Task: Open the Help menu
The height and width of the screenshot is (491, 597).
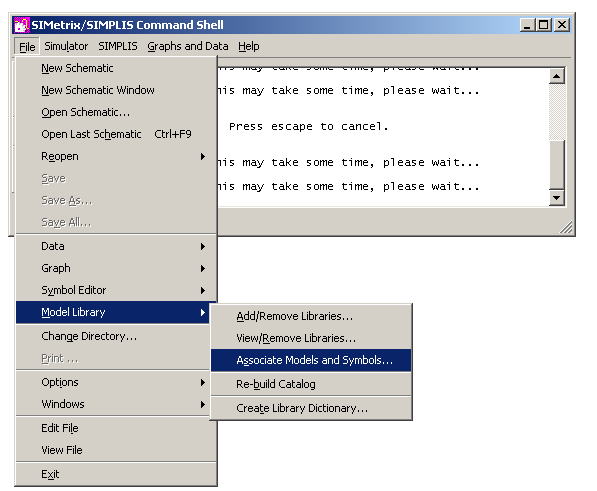Action: (249, 46)
